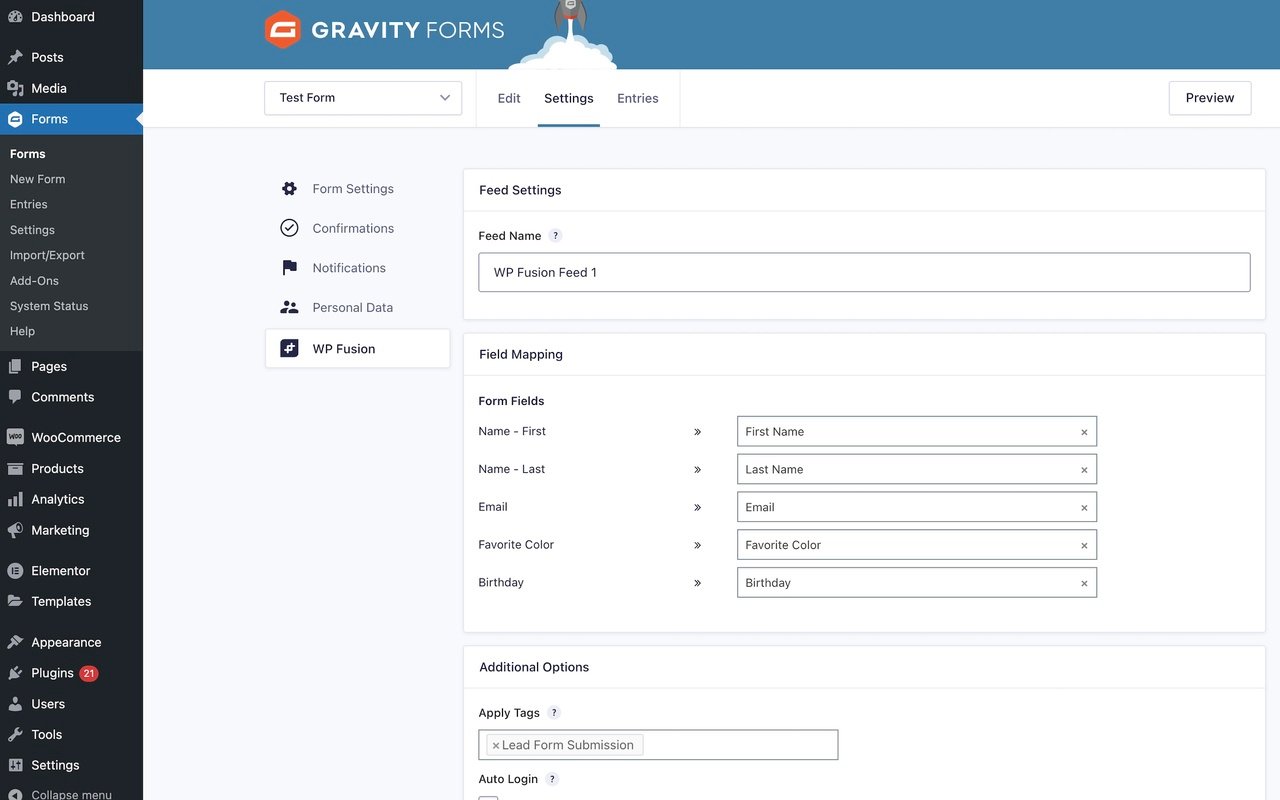Open the Birthday field mapping dropdown

(916, 582)
